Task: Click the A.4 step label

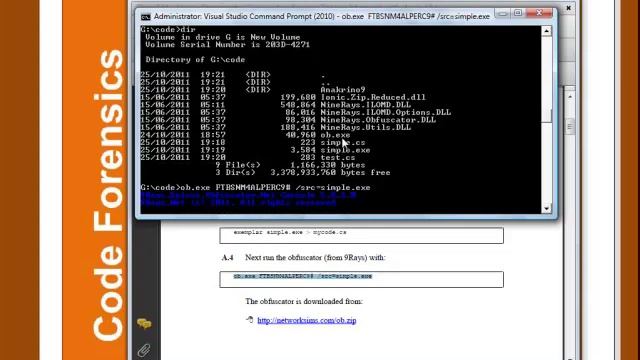Action: tap(227, 258)
